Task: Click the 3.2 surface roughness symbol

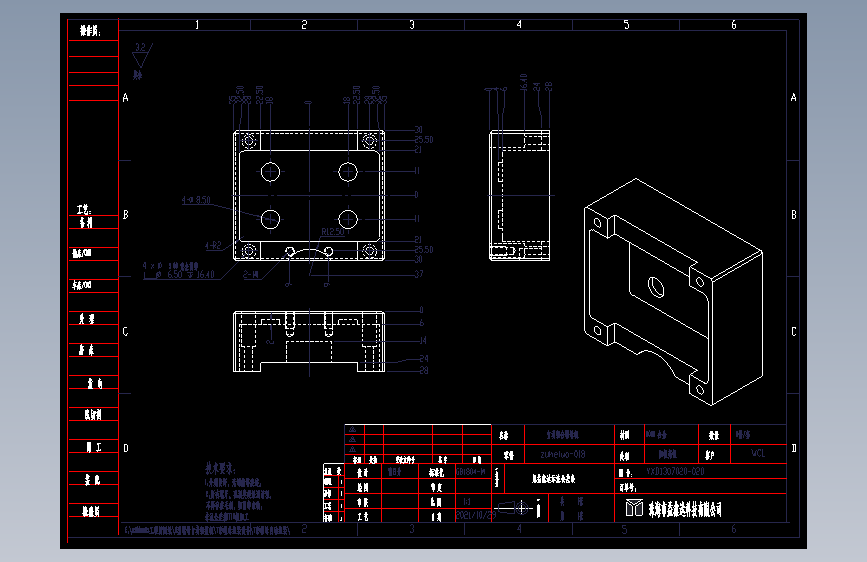Action: pyautogui.click(x=142, y=54)
